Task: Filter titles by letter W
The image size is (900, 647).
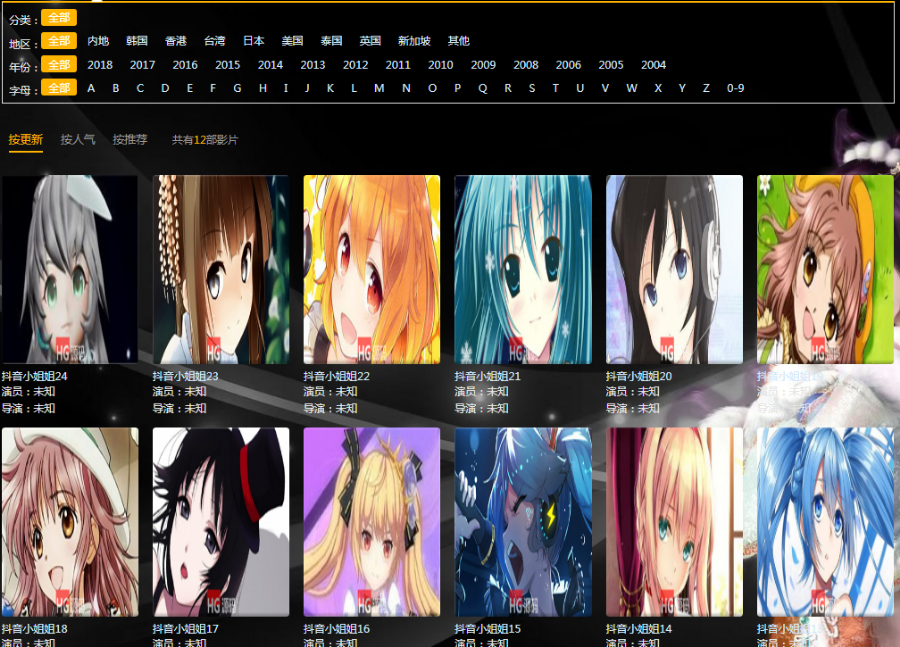Action: tap(632, 88)
